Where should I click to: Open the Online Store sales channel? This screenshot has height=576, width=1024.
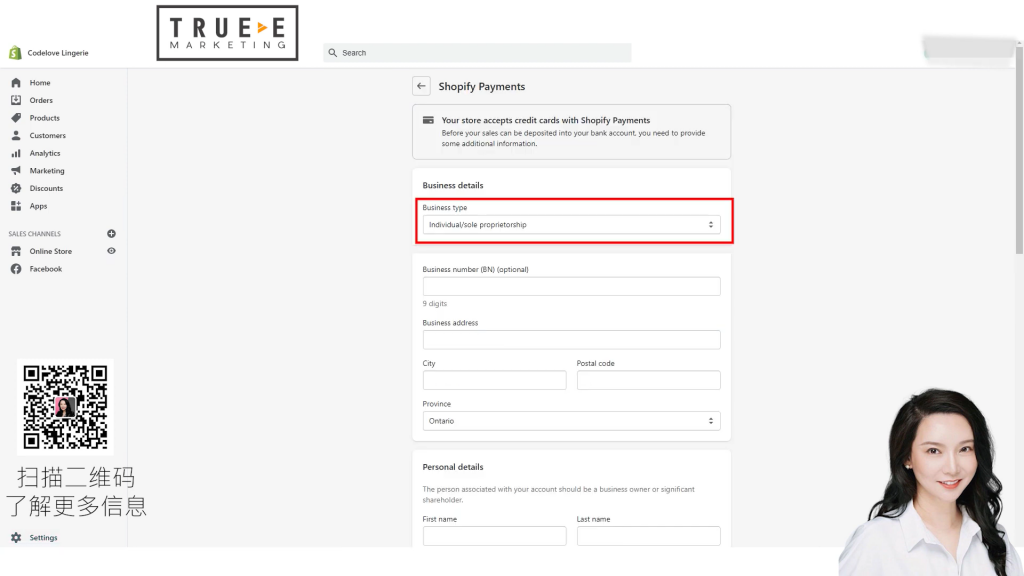[51, 251]
